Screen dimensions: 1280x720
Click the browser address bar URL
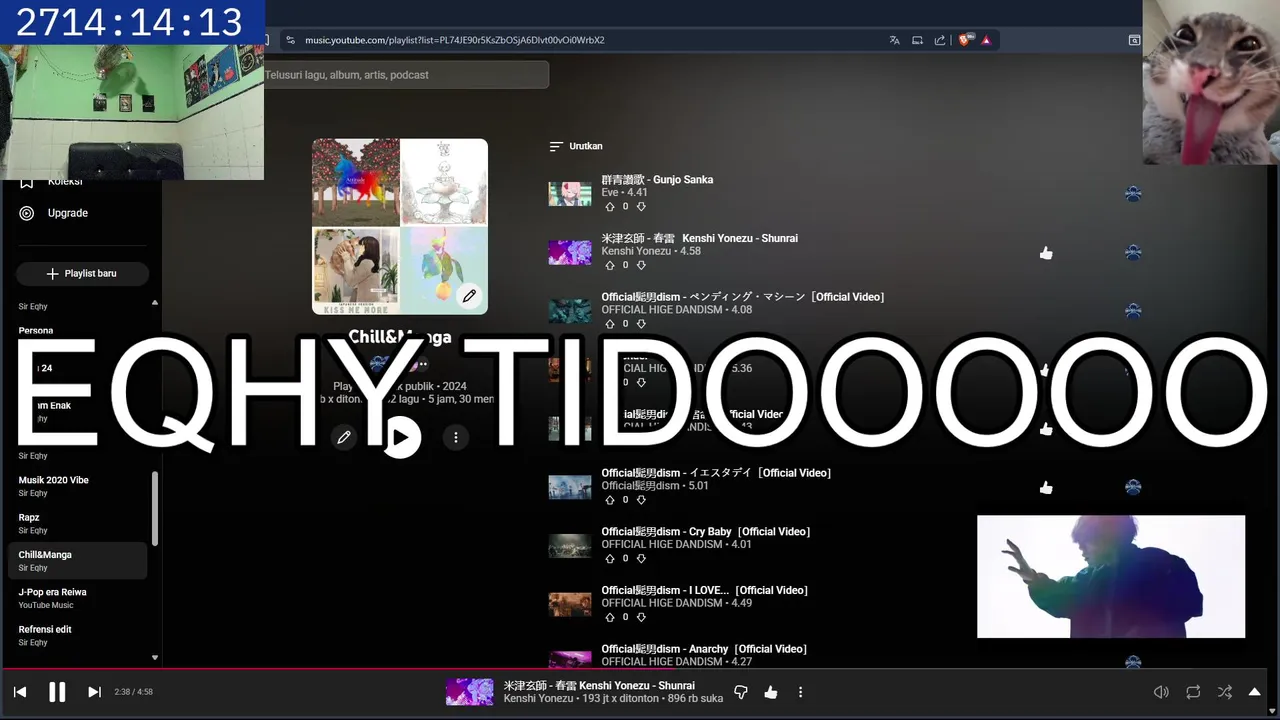click(454, 40)
